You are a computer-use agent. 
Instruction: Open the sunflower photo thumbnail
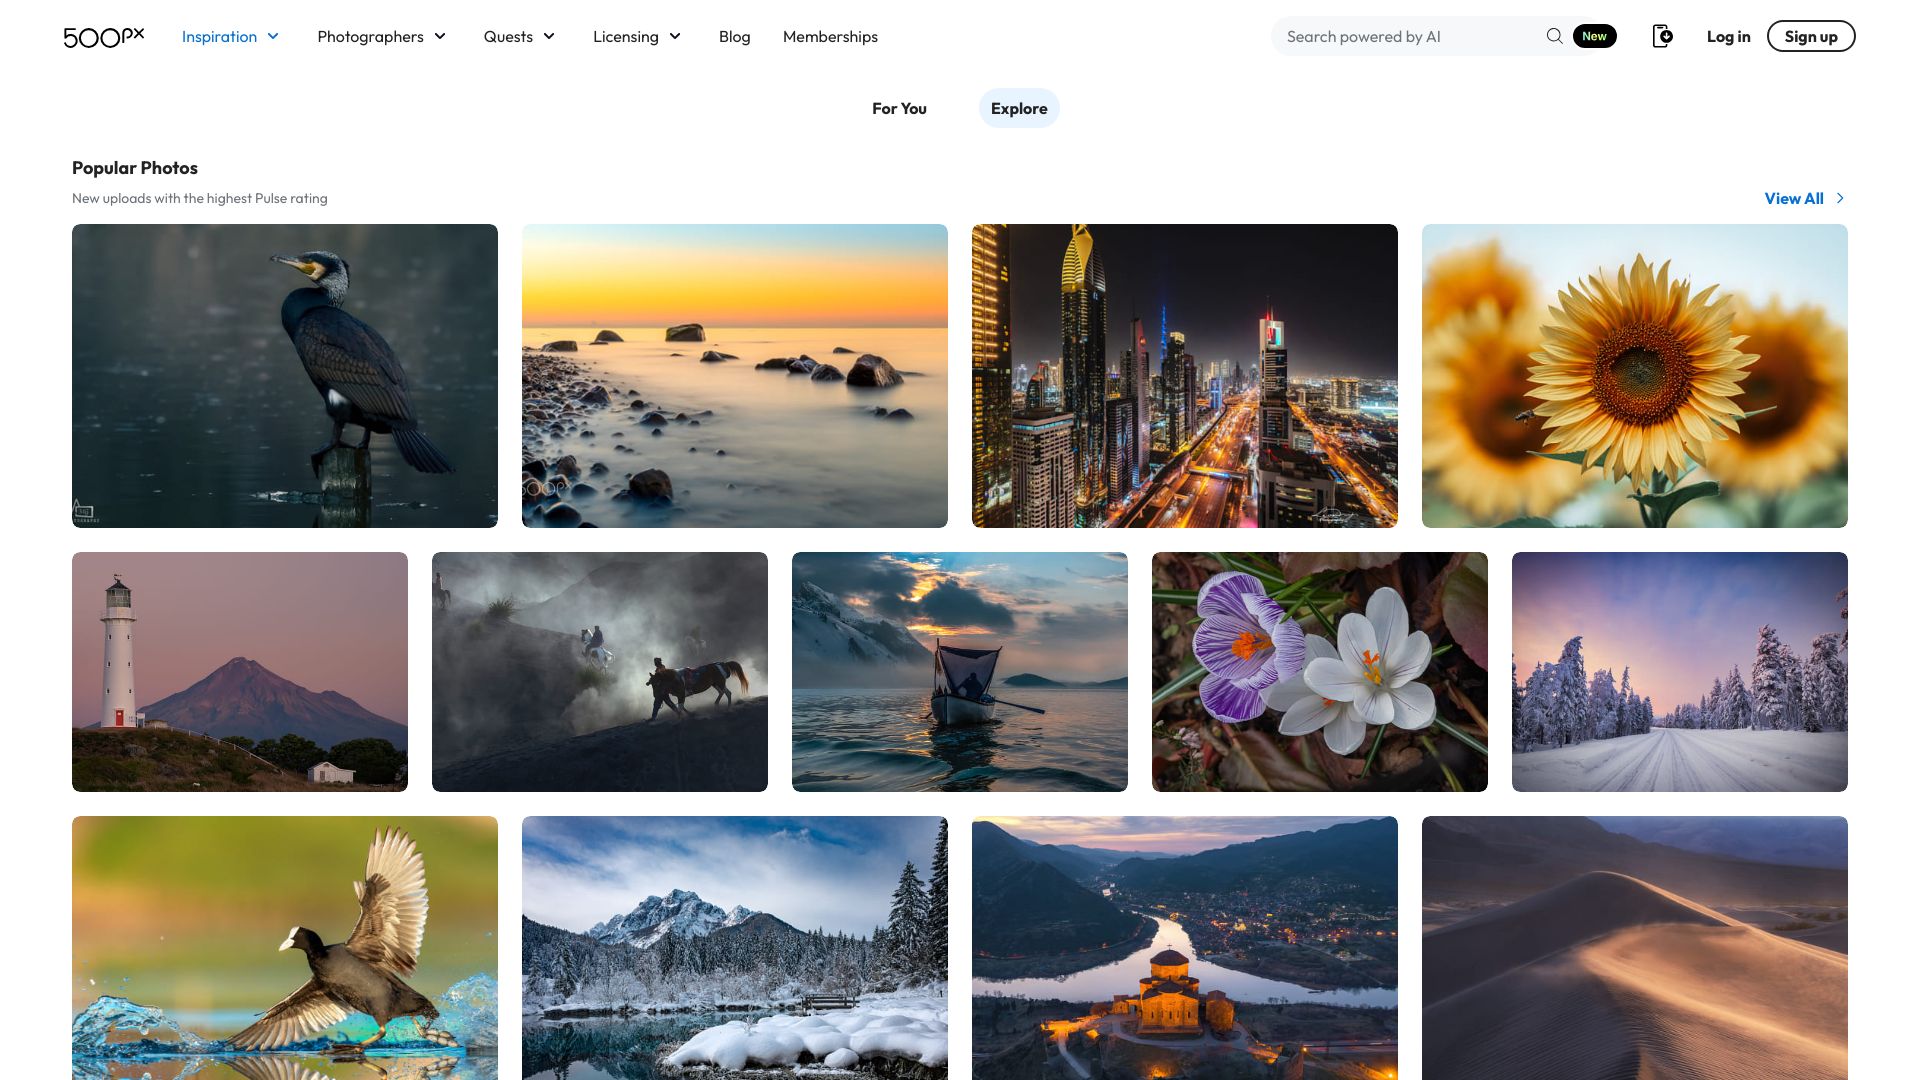tap(1634, 376)
